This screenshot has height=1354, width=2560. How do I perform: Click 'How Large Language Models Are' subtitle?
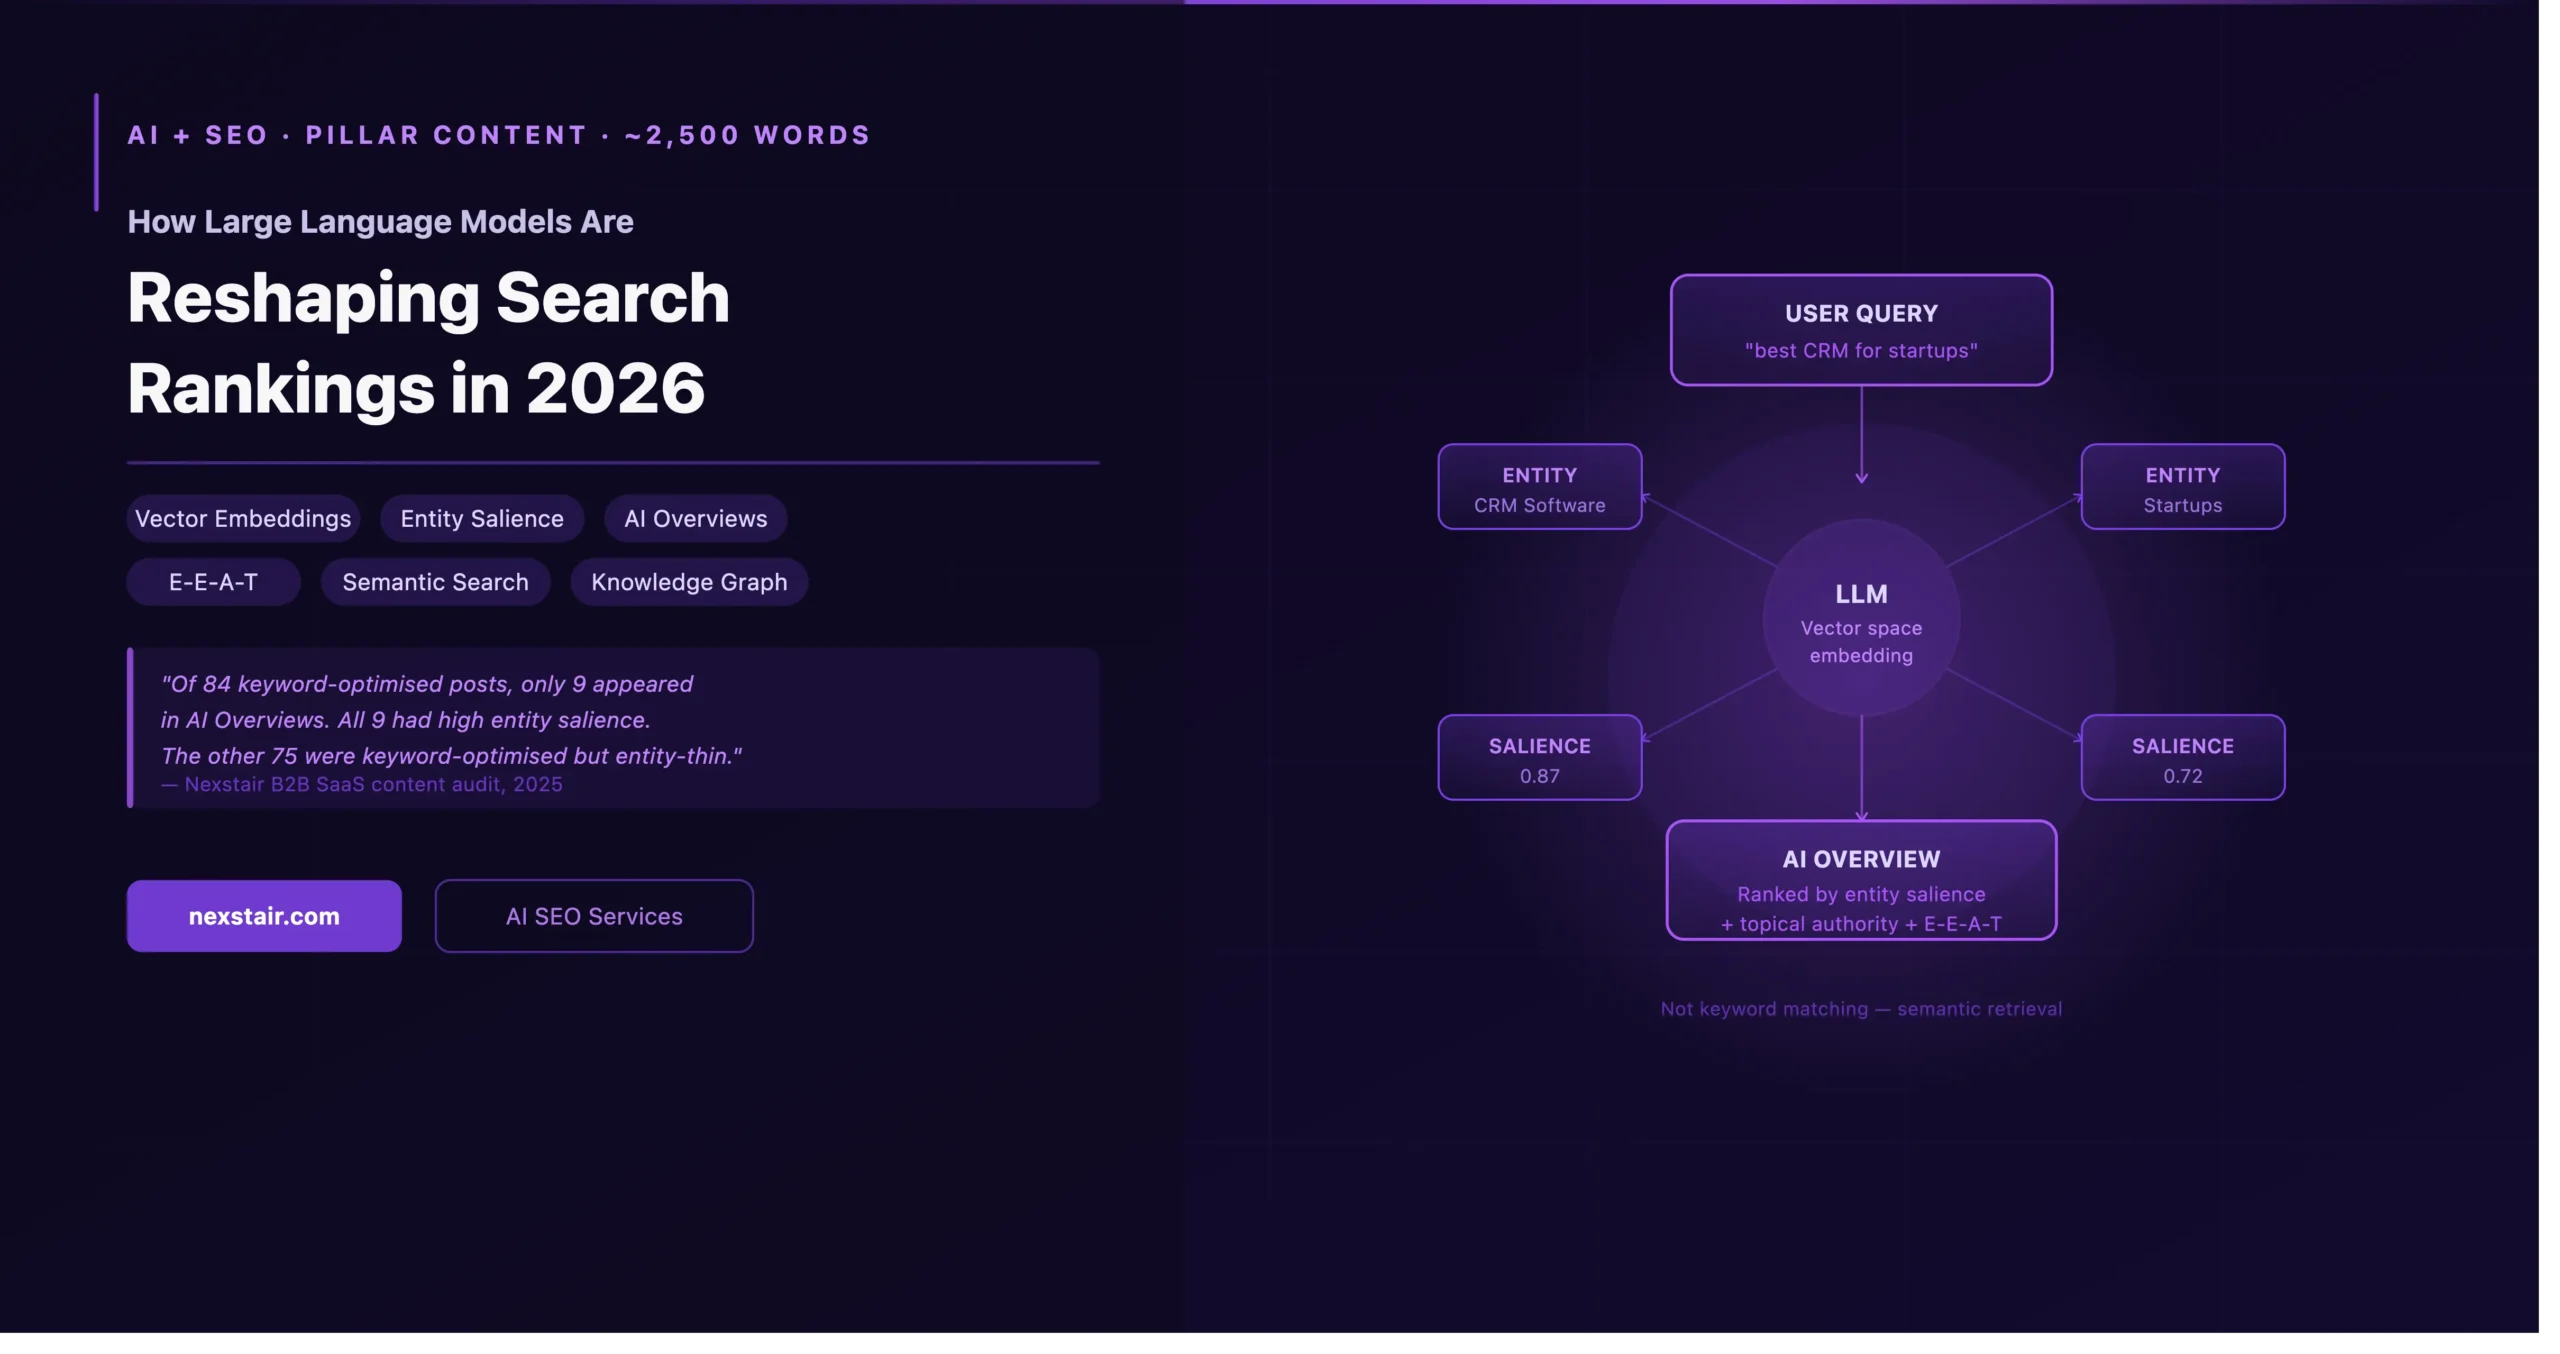pos(380,221)
